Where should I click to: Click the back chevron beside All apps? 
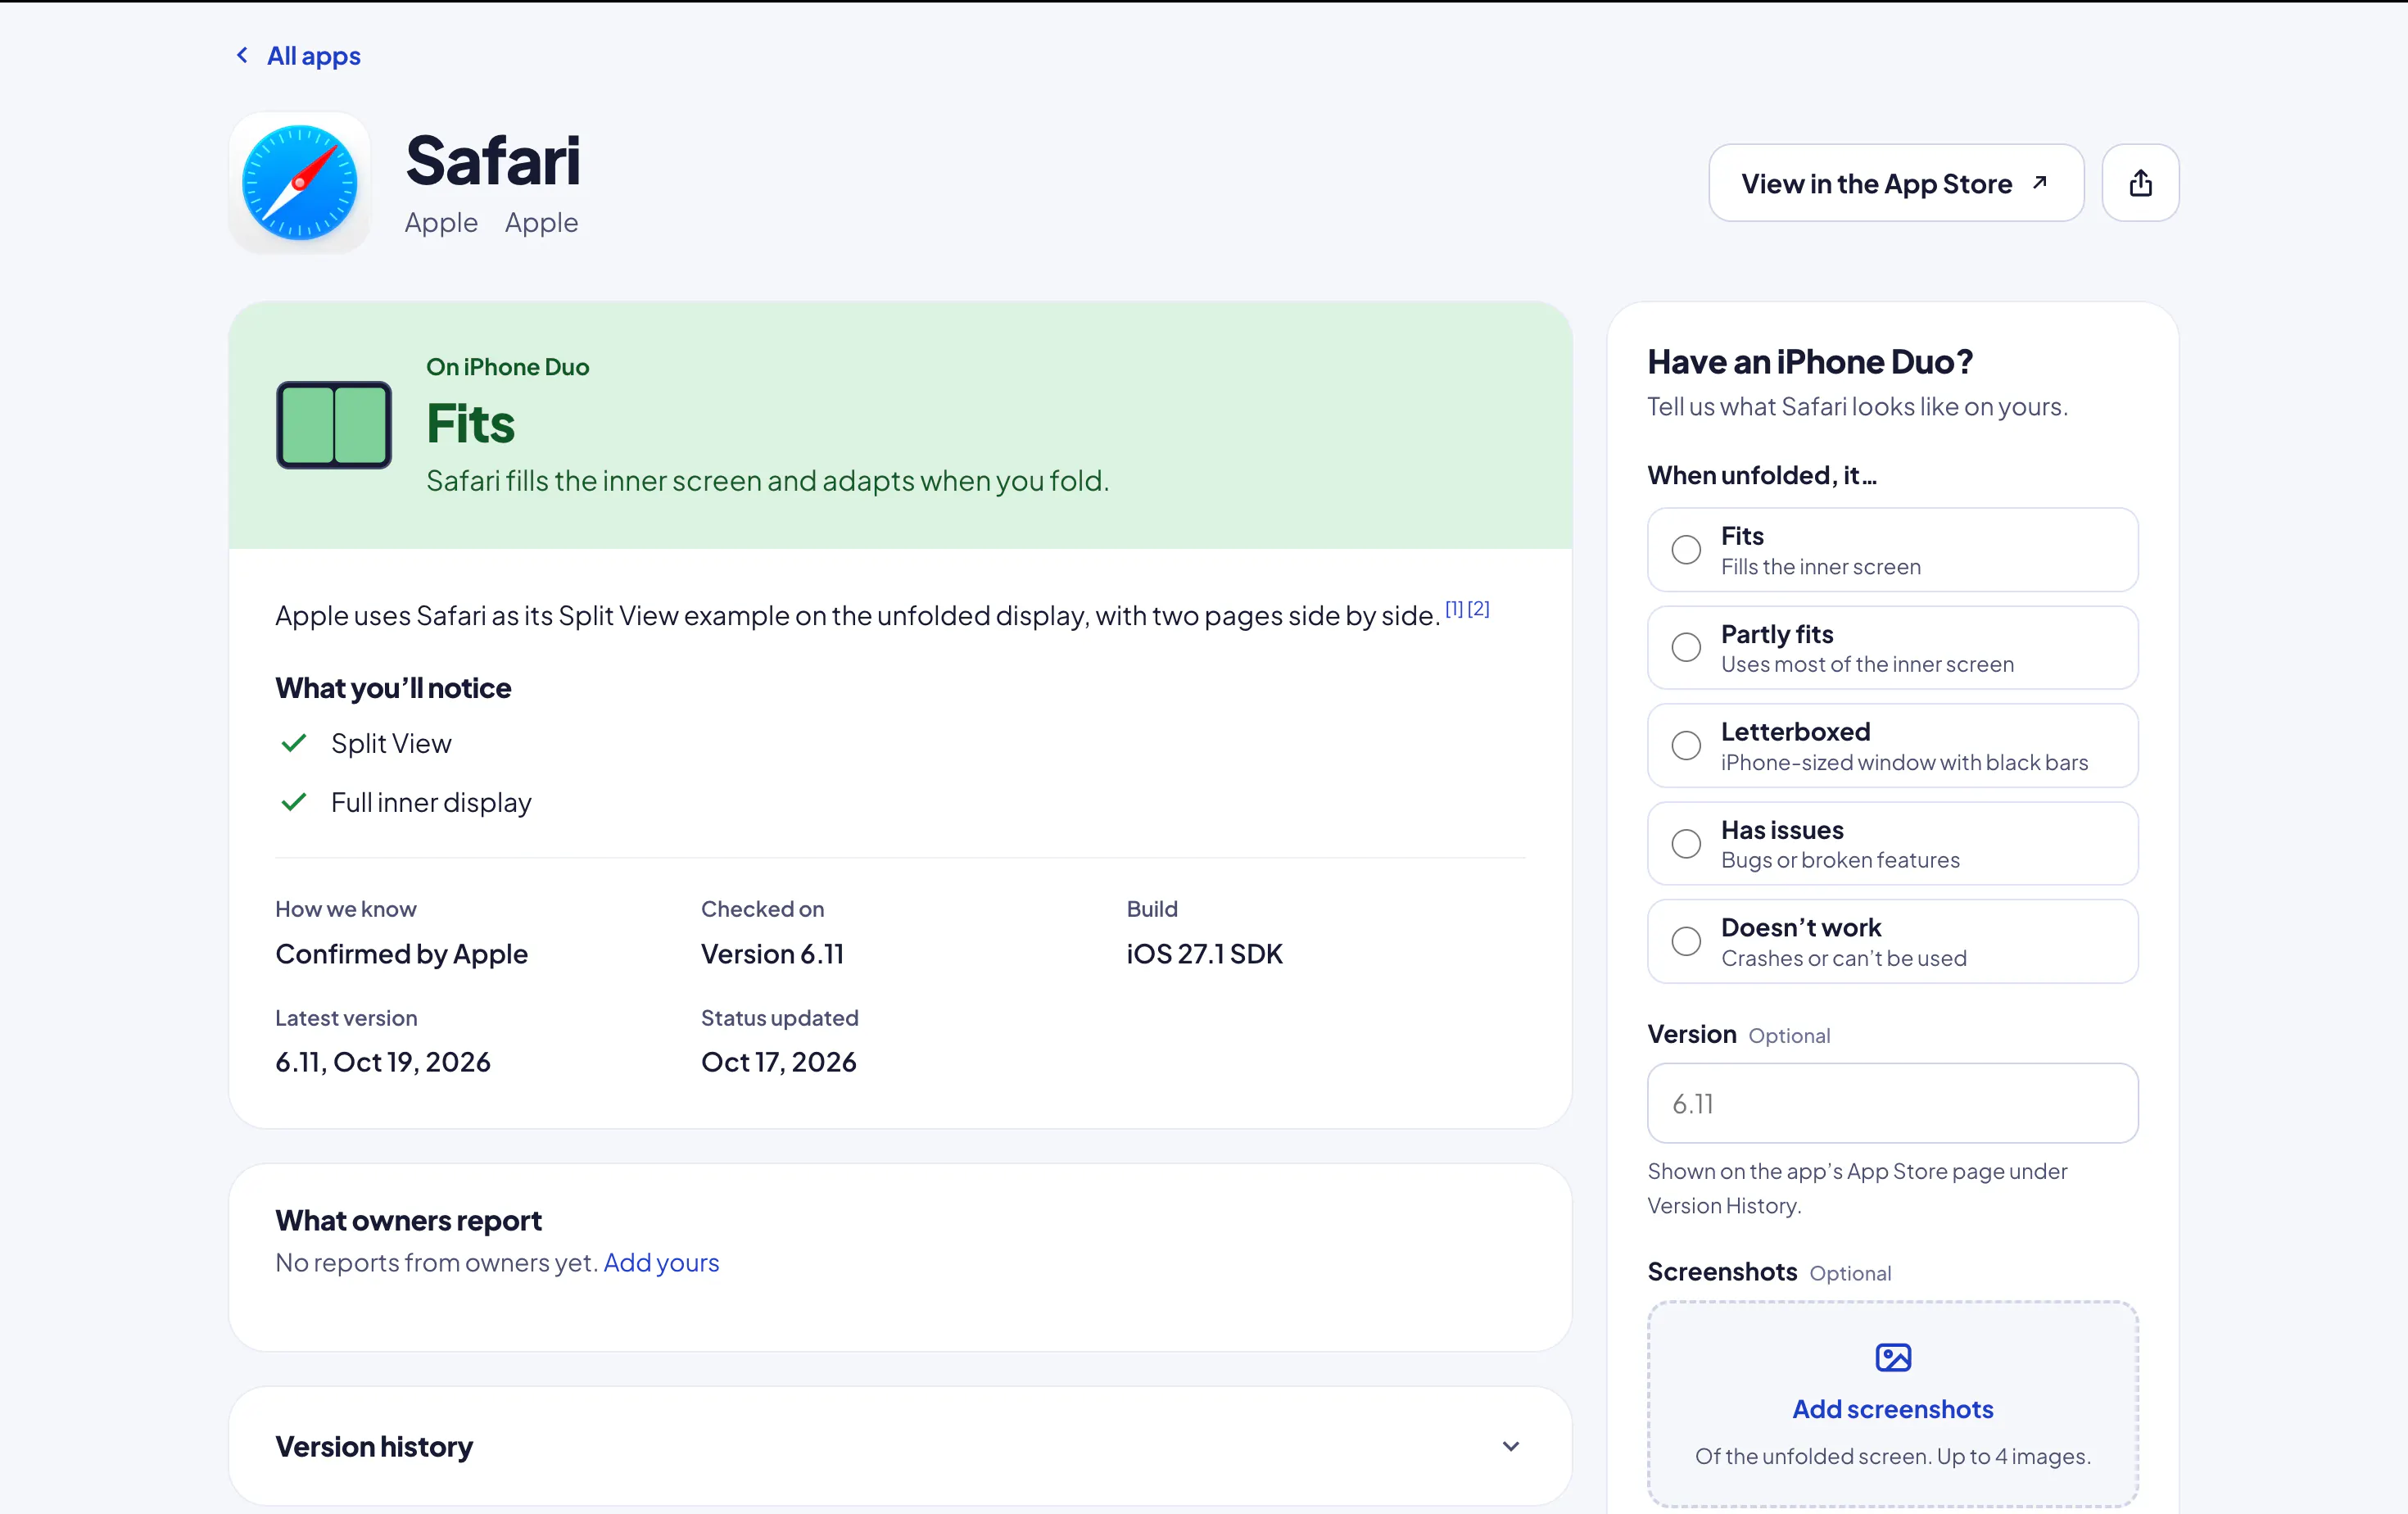click(x=242, y=55)
